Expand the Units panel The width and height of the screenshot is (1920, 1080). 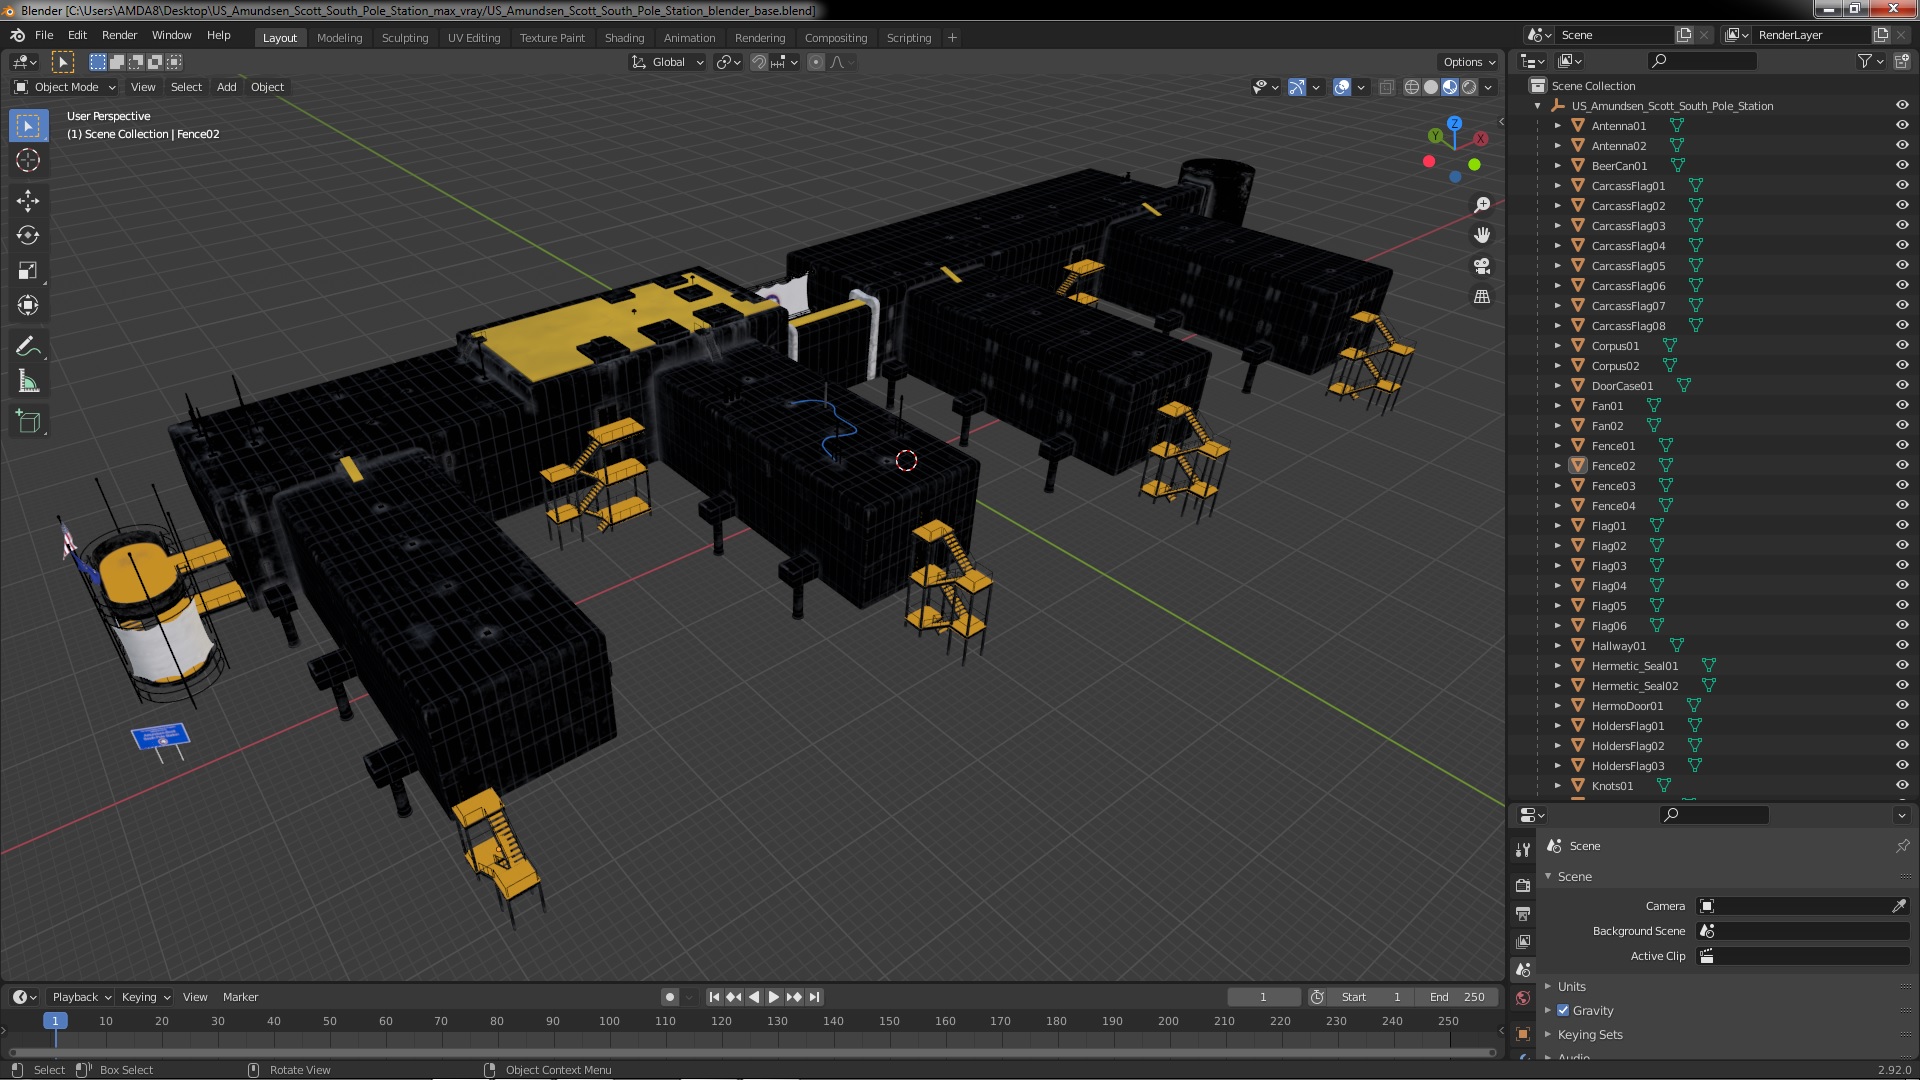[1571, 986]
